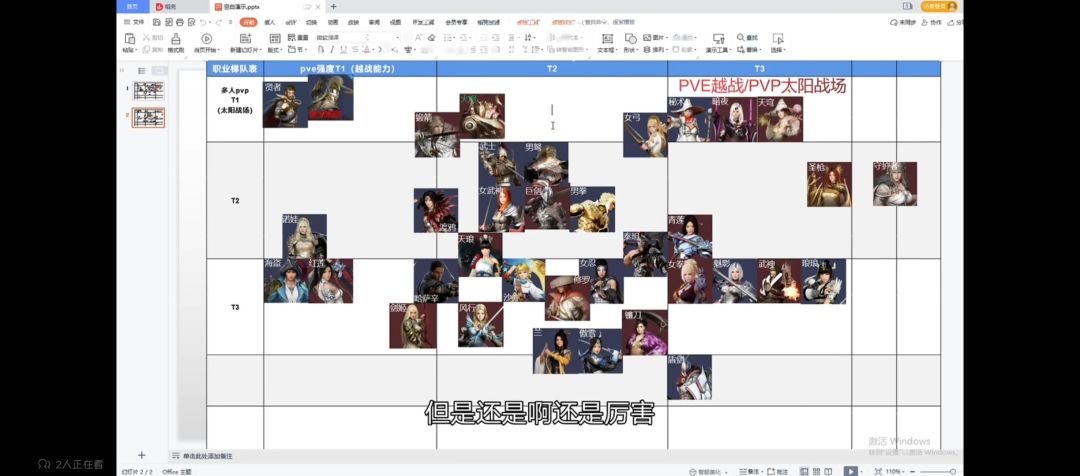The width and height of the screenshot is (1080, 476).
Task: Apply strikethrough formatting
Action: pos(355,50)
